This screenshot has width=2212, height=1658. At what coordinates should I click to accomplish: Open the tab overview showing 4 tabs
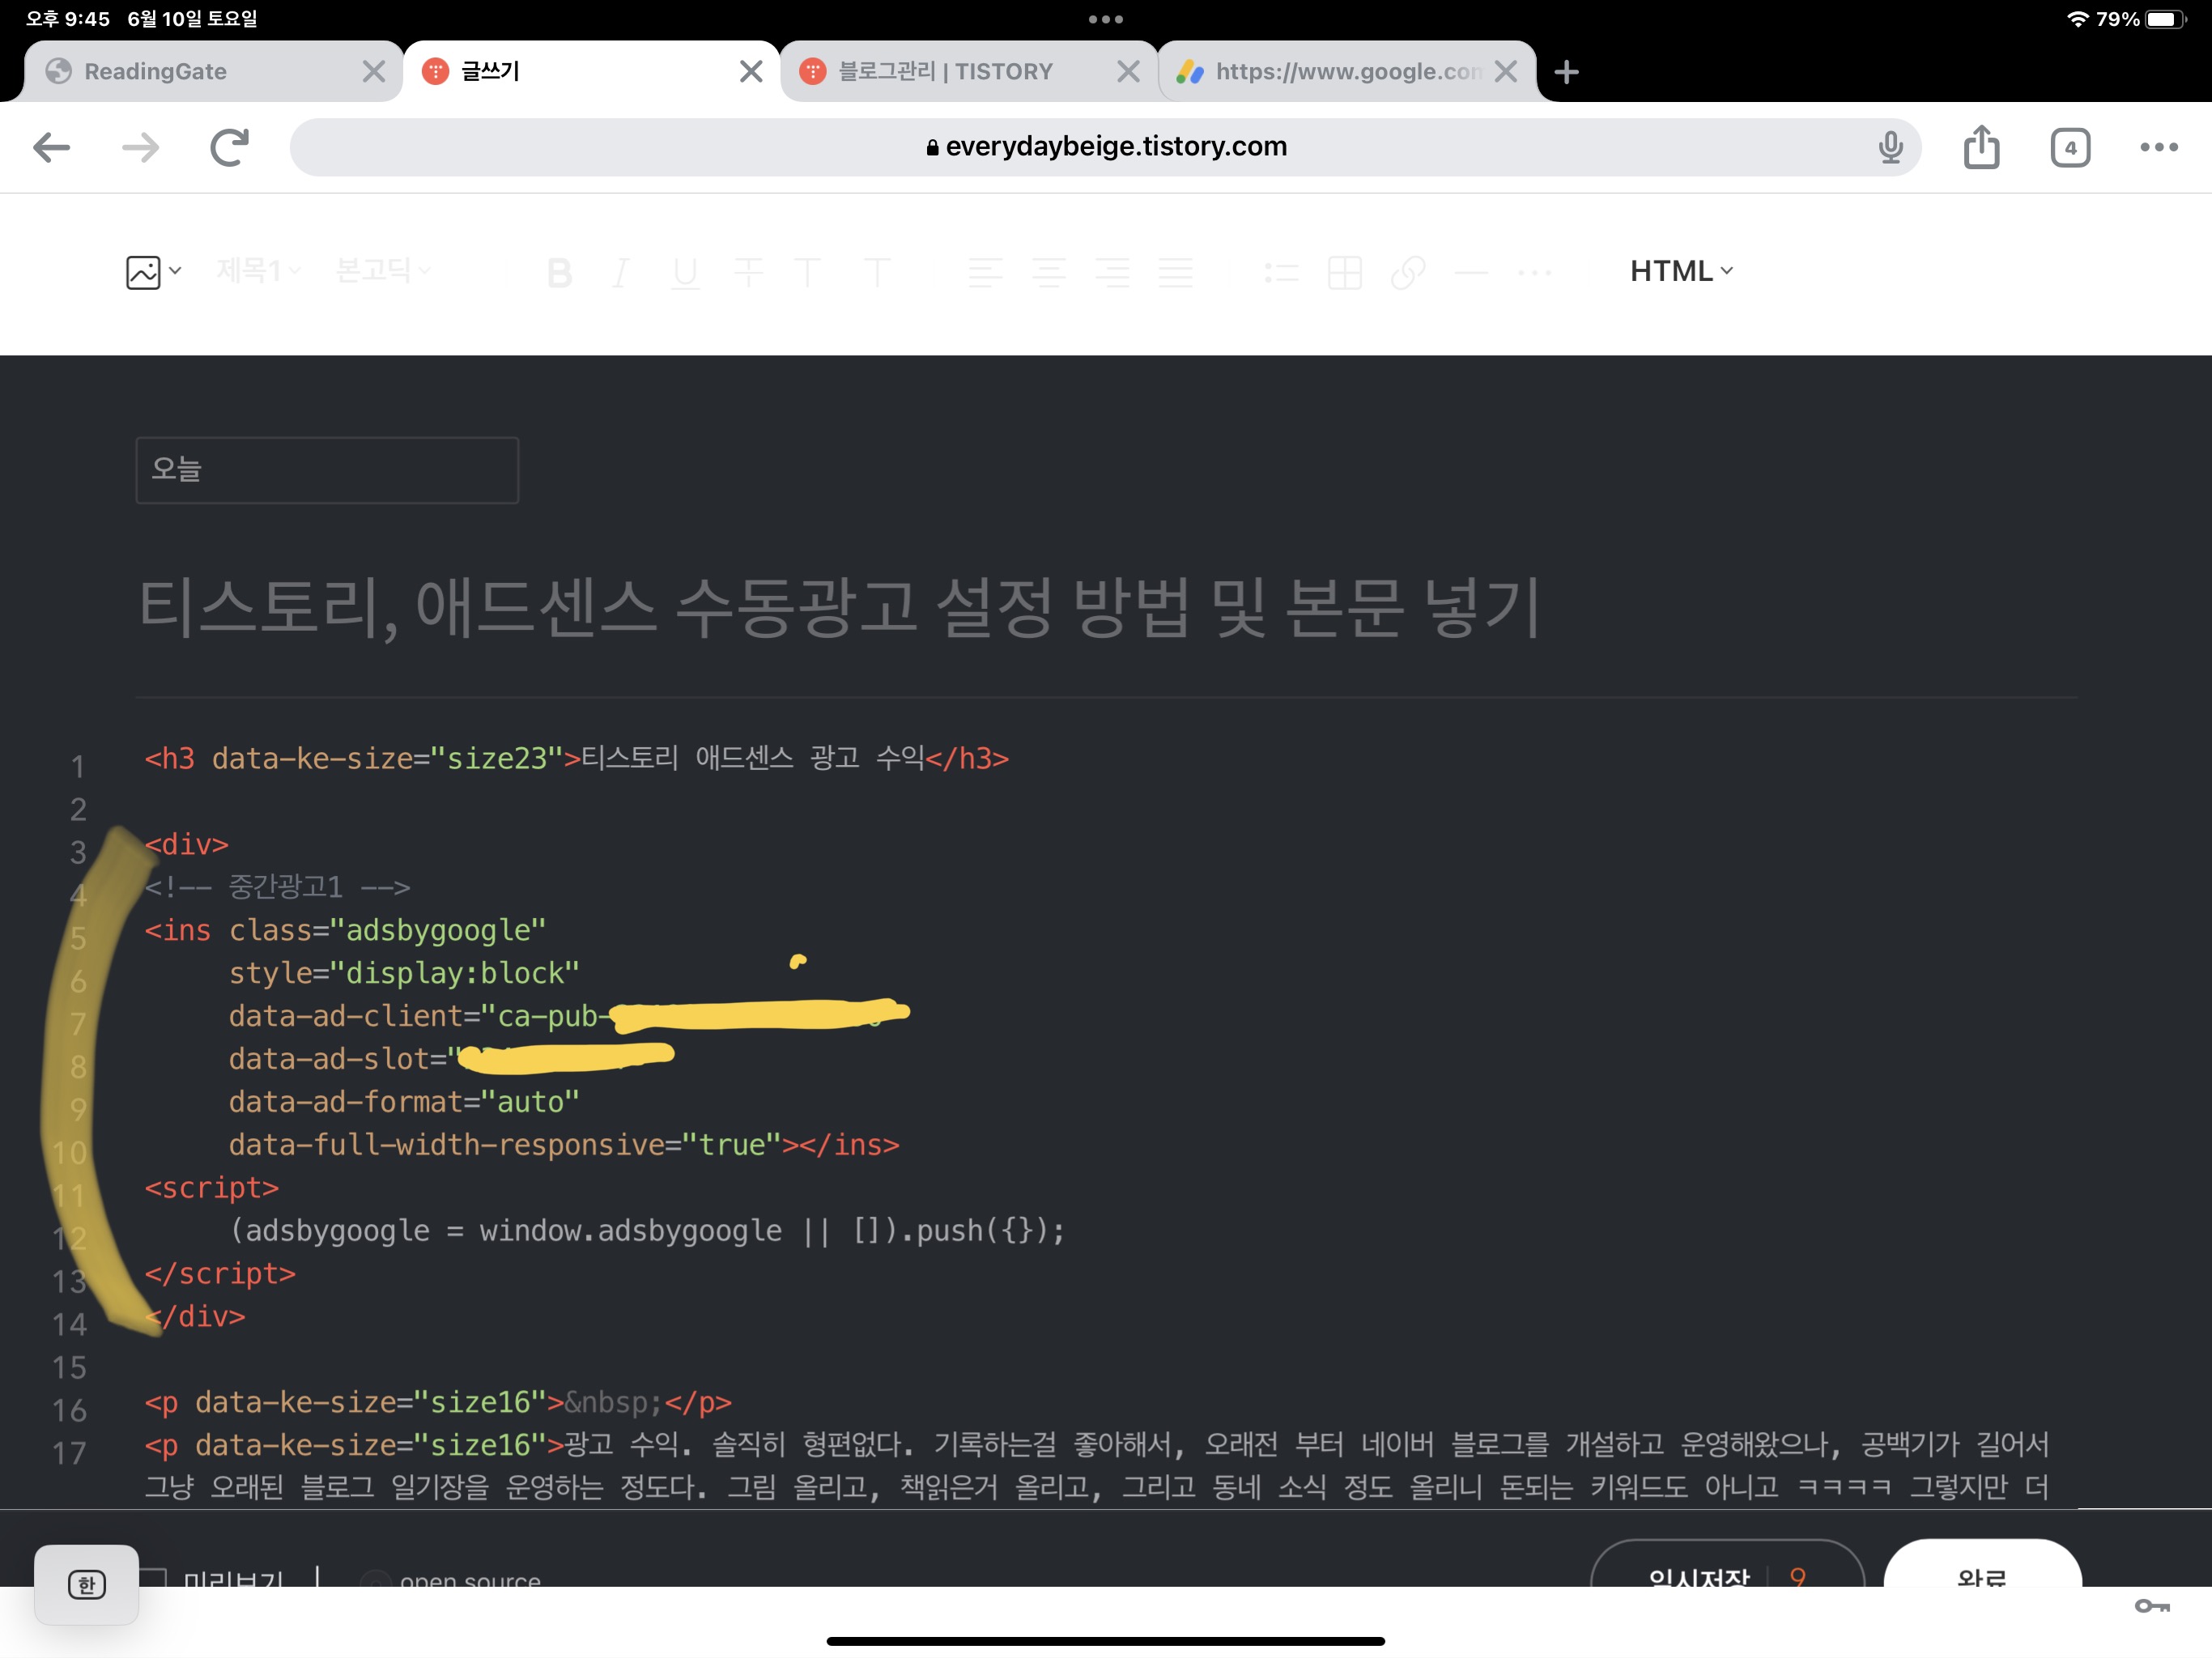(x=2069, y=148)
